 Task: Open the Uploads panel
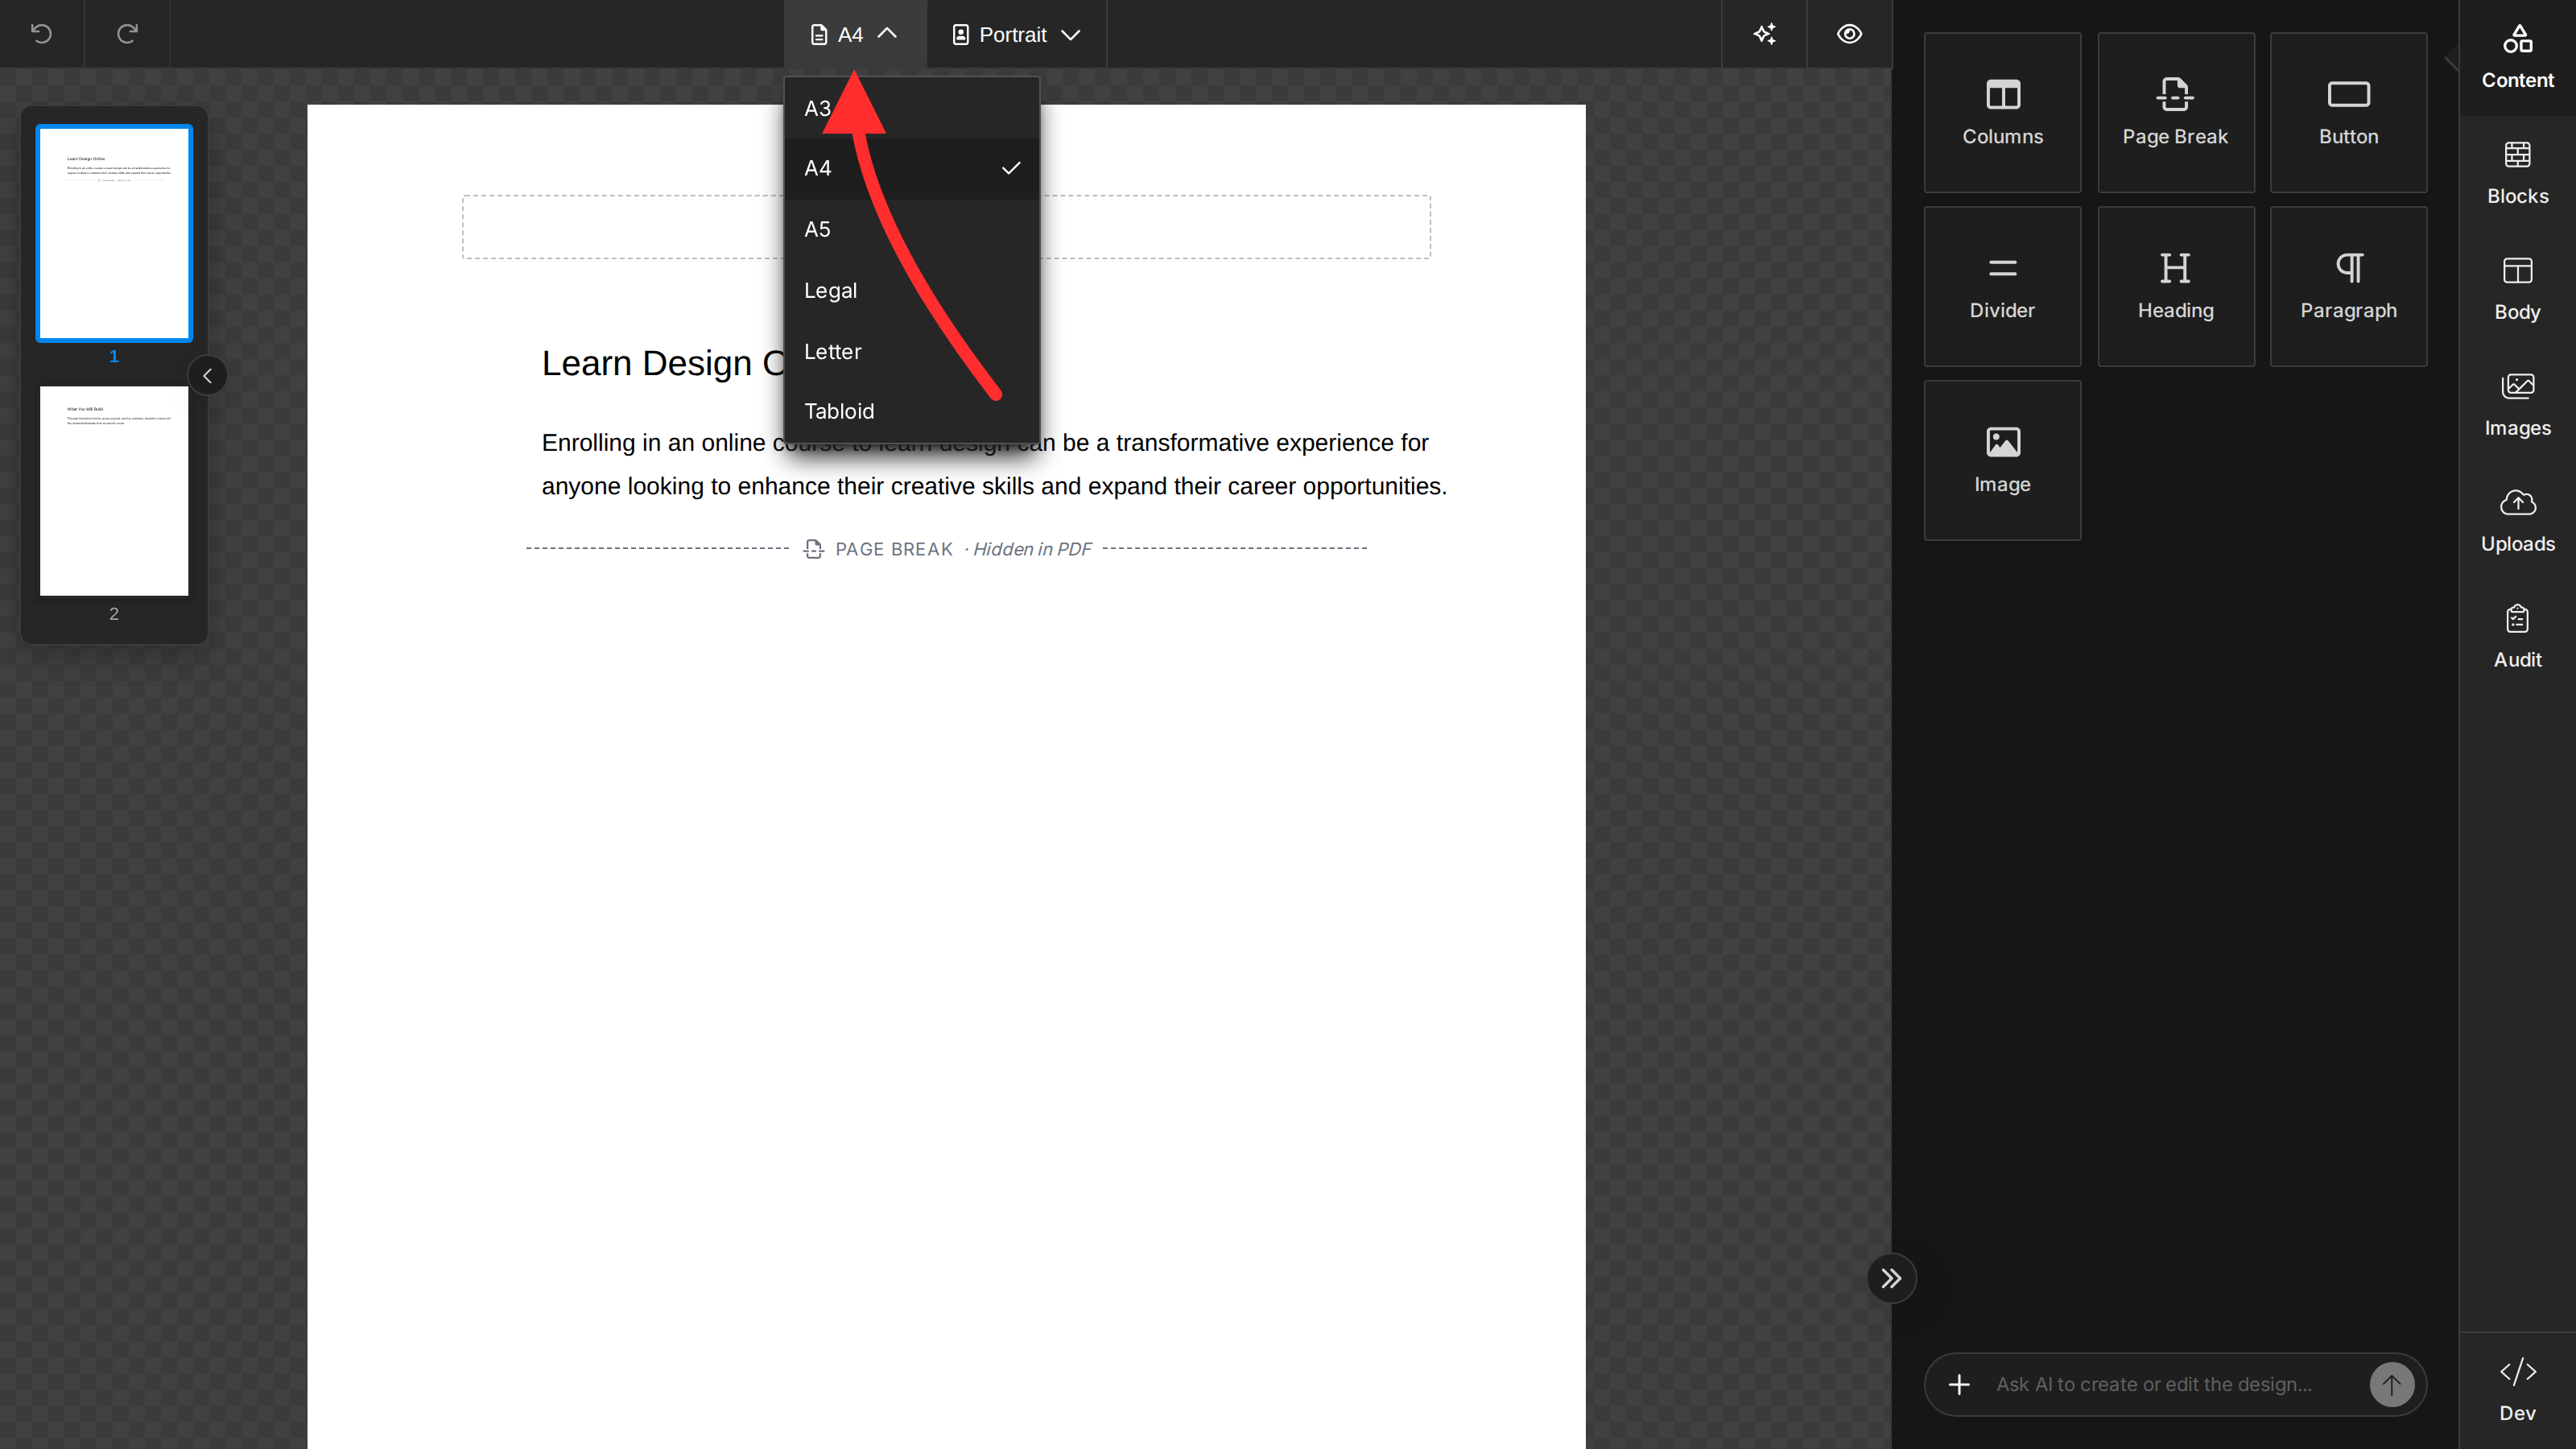pyautogui.click(x=2517, y=521)
